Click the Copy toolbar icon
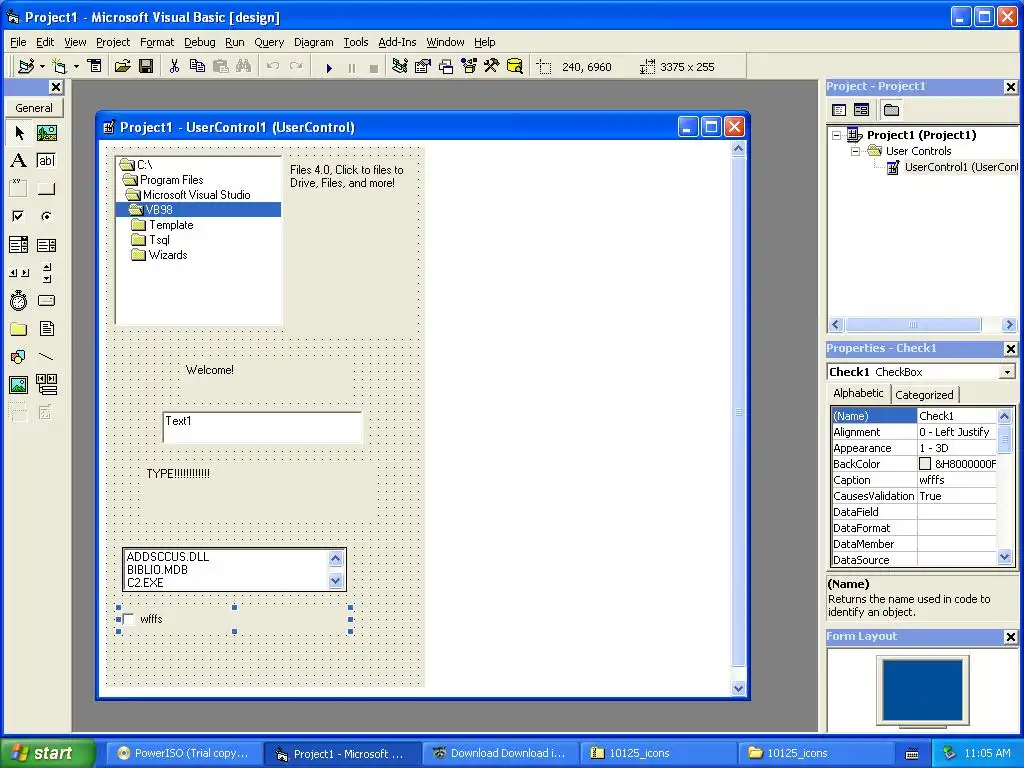The image size is (1024, 768). 197,66
